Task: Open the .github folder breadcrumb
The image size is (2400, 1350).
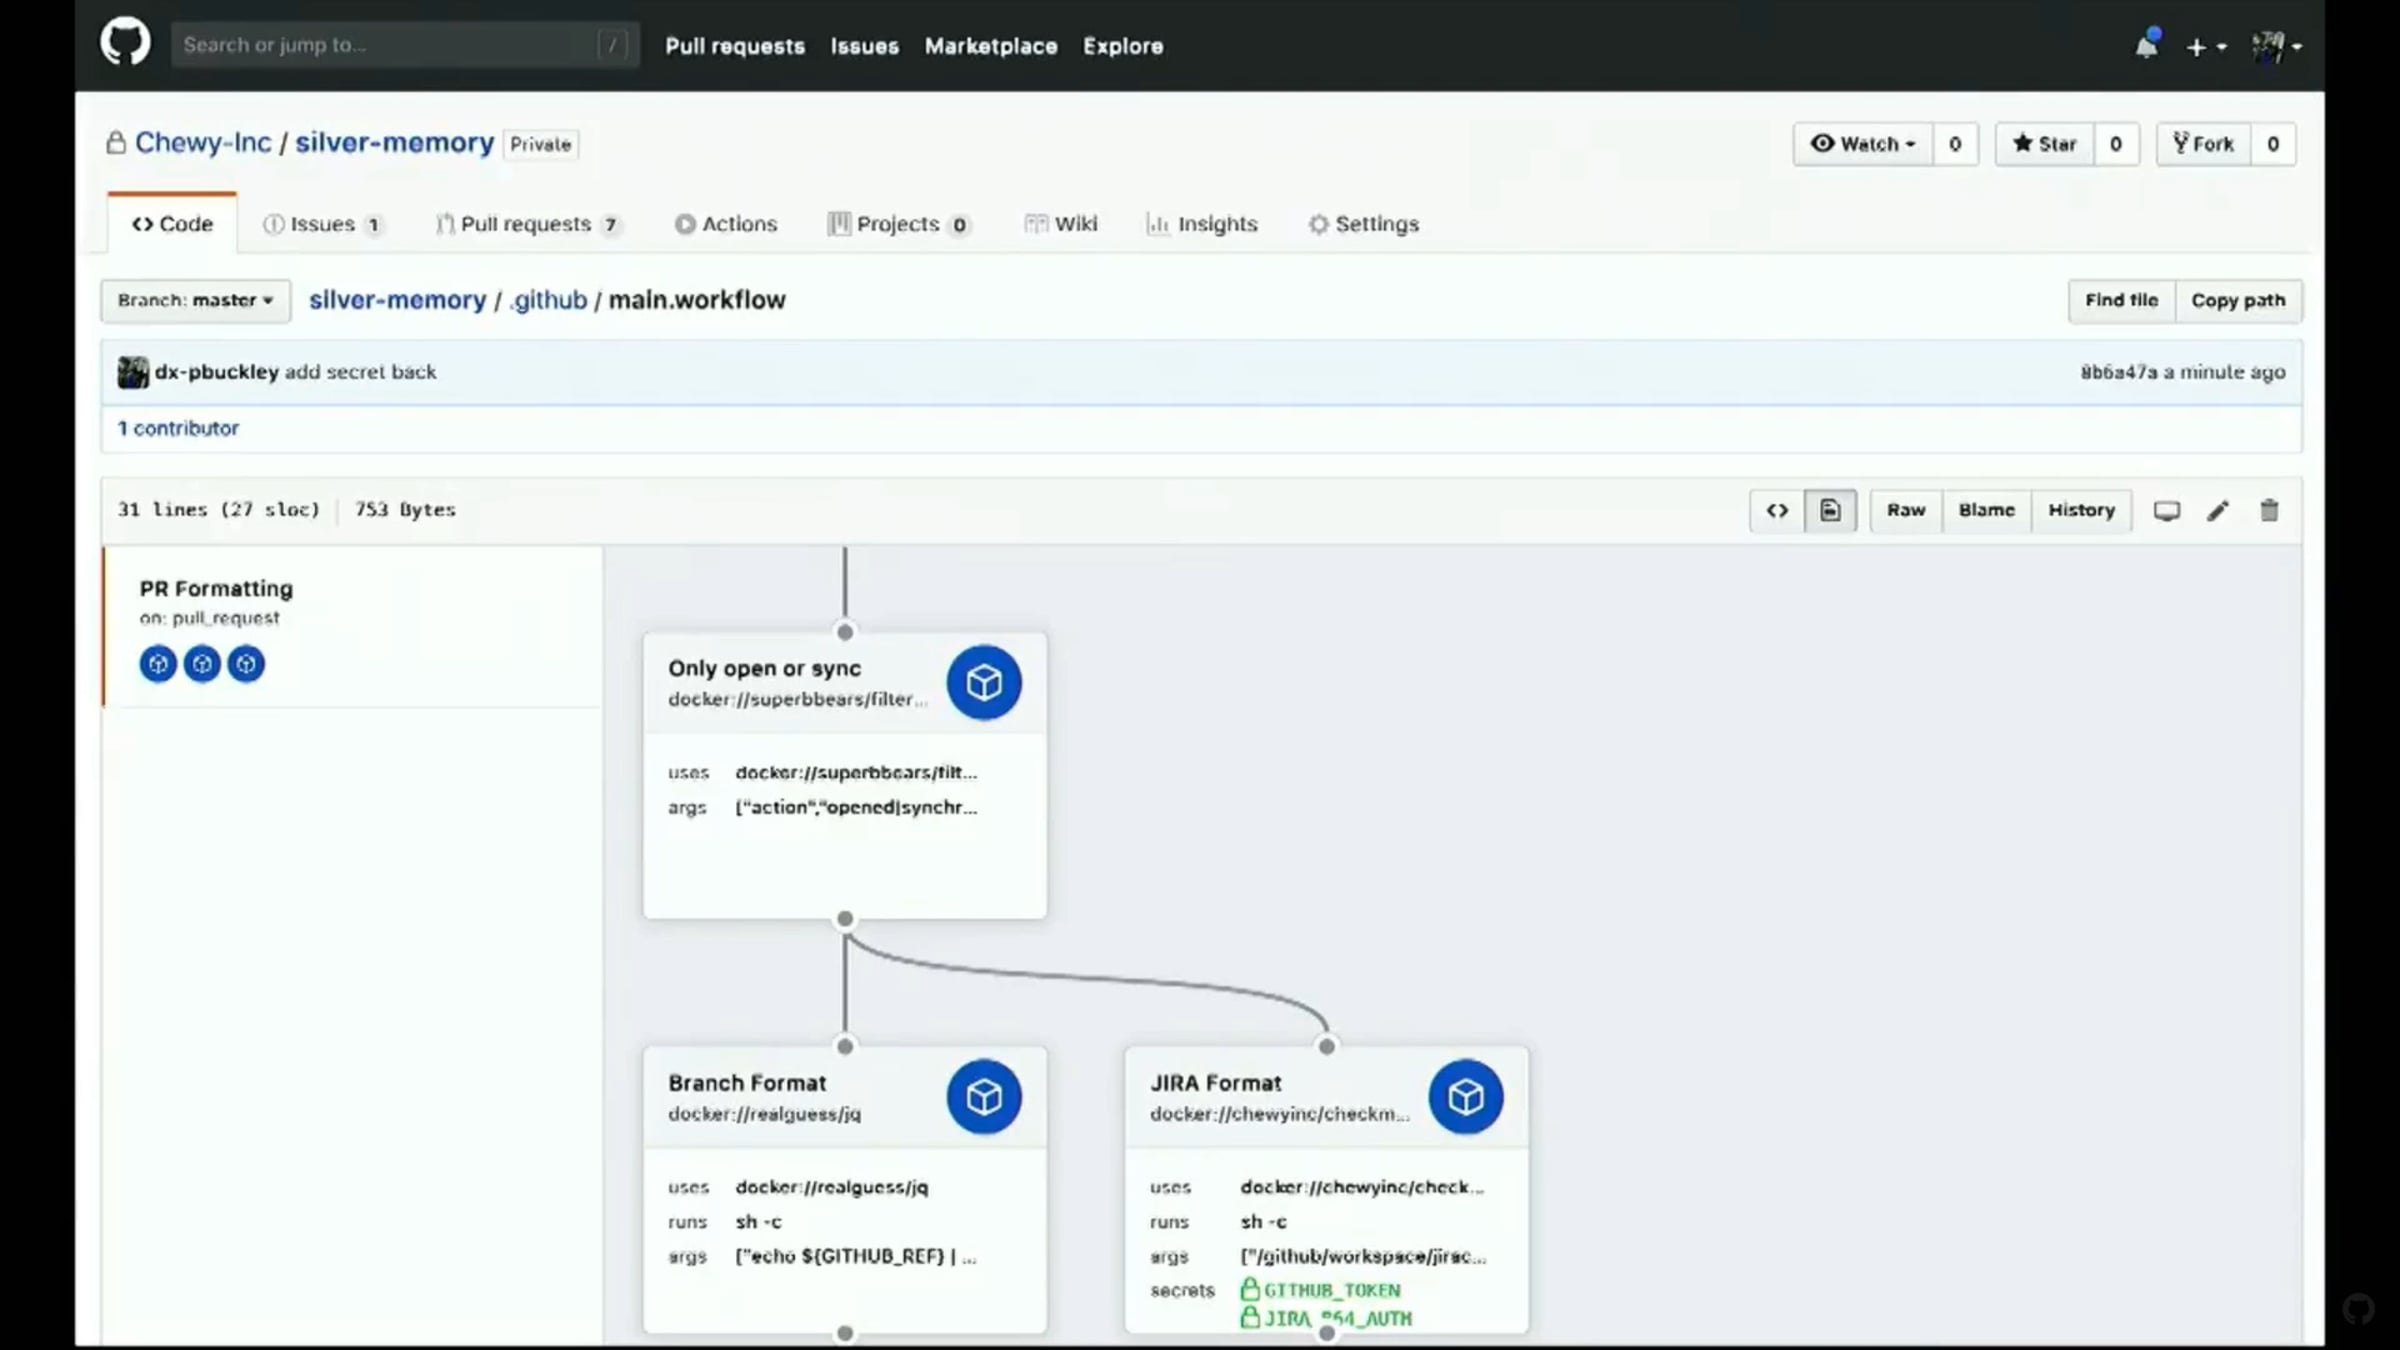Action: coord(548,300)
